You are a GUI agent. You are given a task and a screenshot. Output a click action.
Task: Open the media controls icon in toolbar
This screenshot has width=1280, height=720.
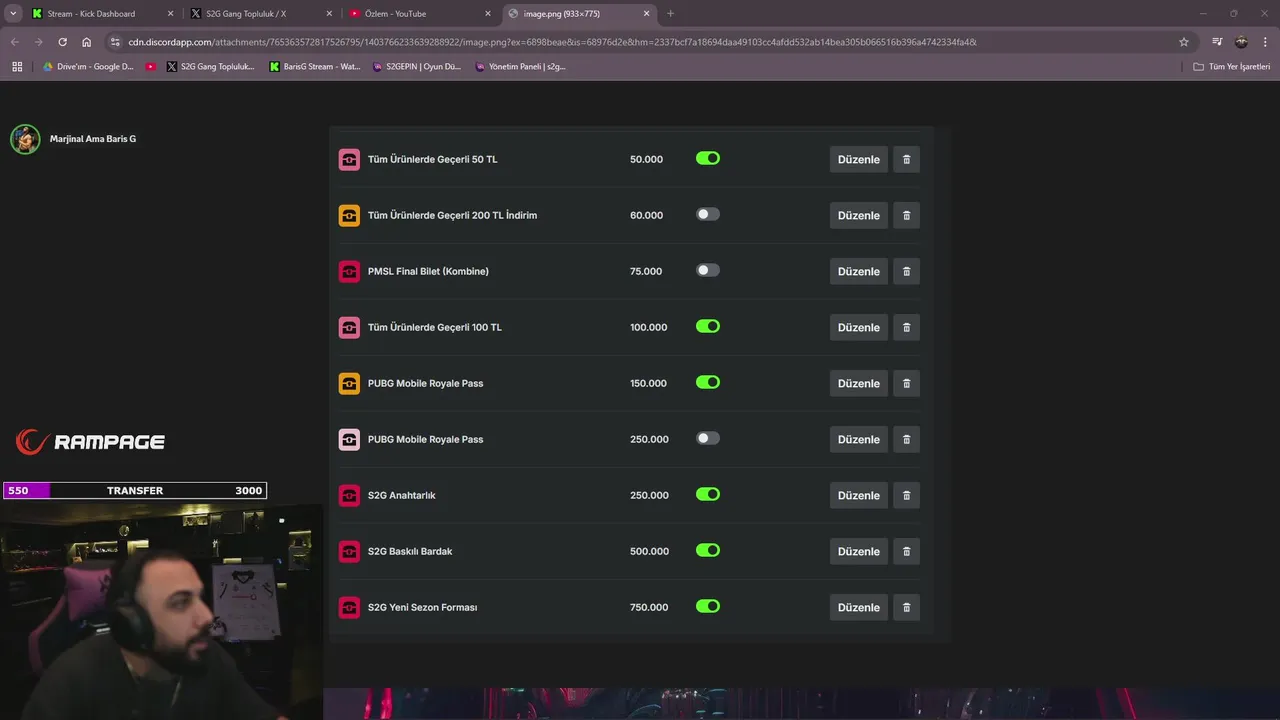tap(1217, 42)
